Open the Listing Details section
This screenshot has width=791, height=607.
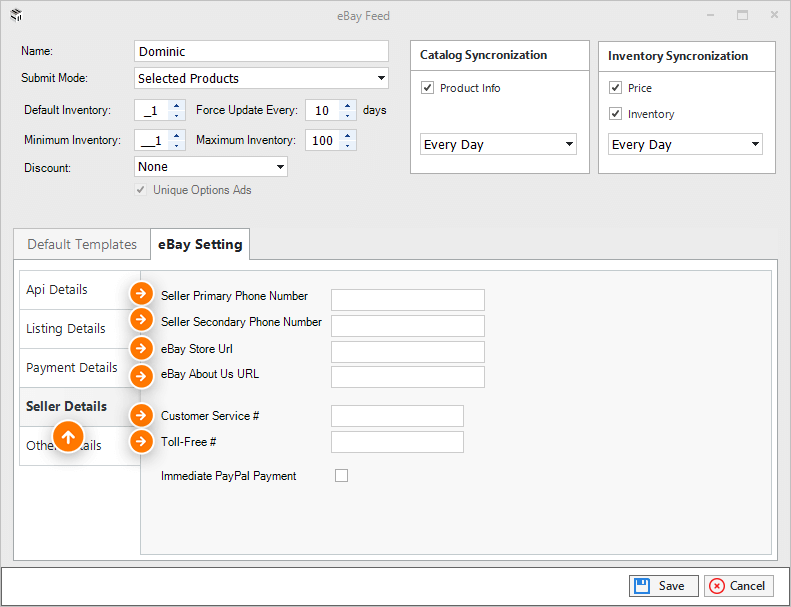click(80, 328)
